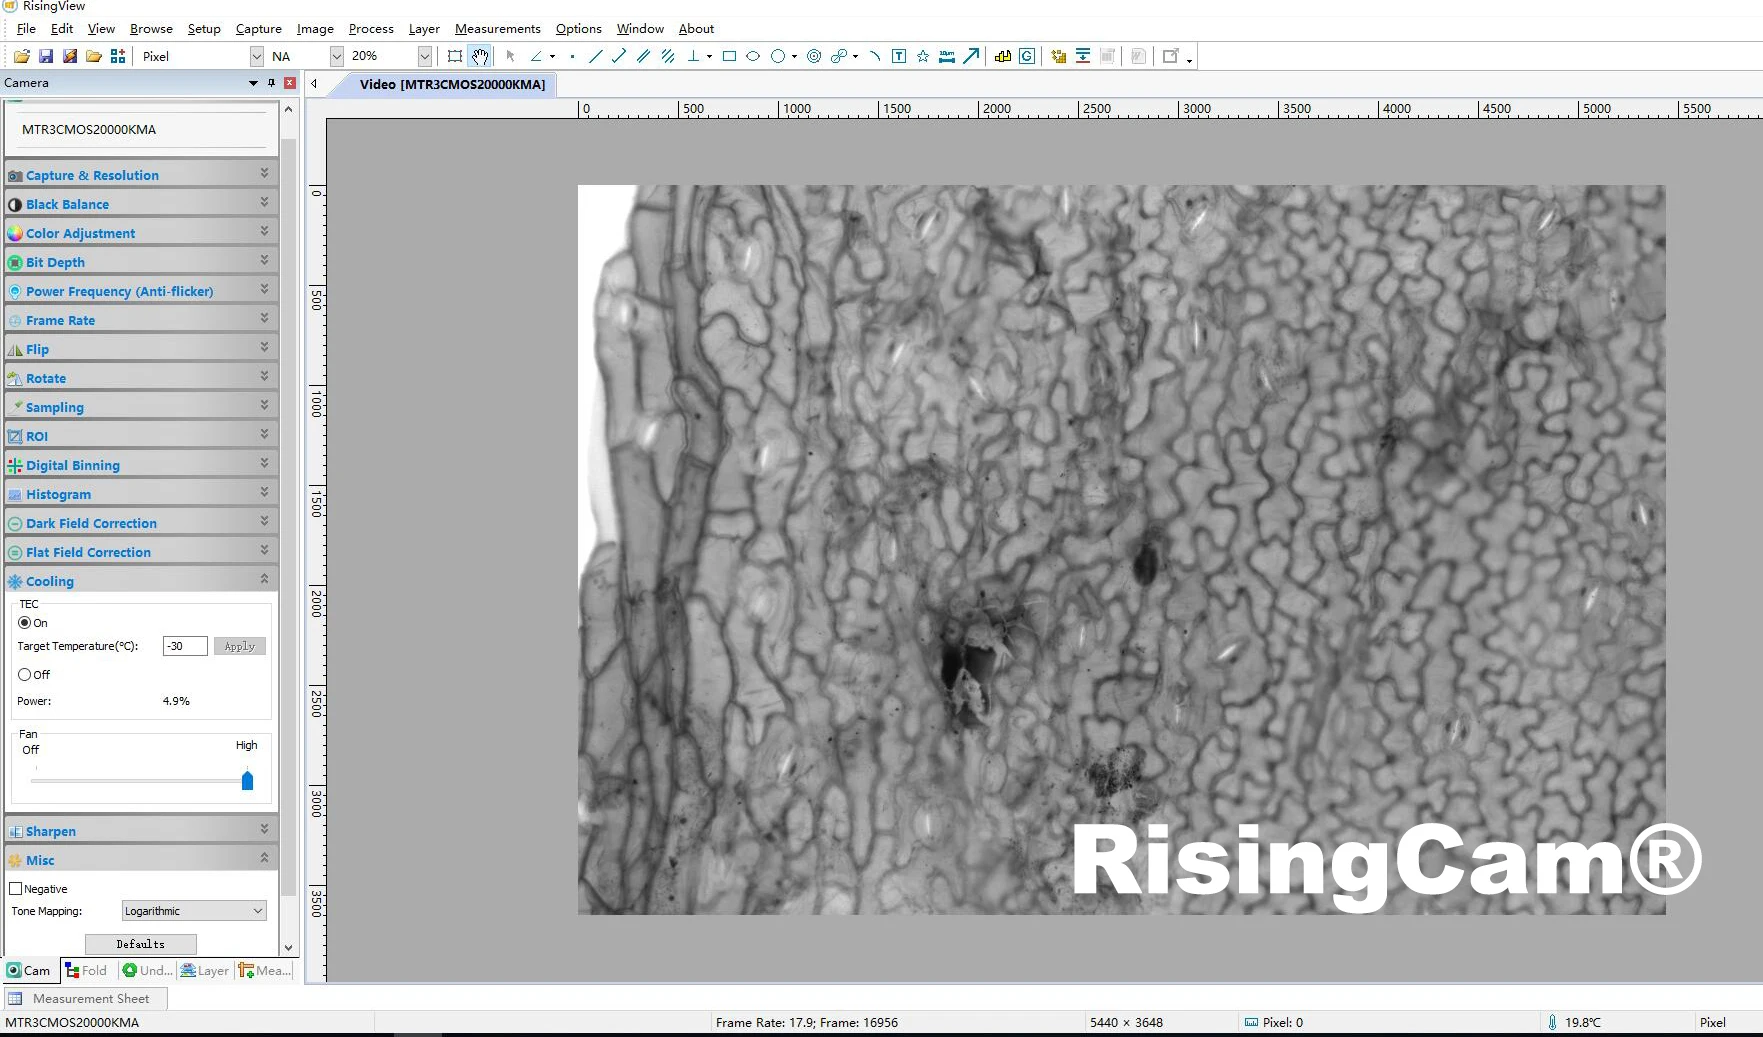Viewport: 1763px width, 1037px height.
Task: Select the object pointer arrow tool
Action: tap(510, 56)
